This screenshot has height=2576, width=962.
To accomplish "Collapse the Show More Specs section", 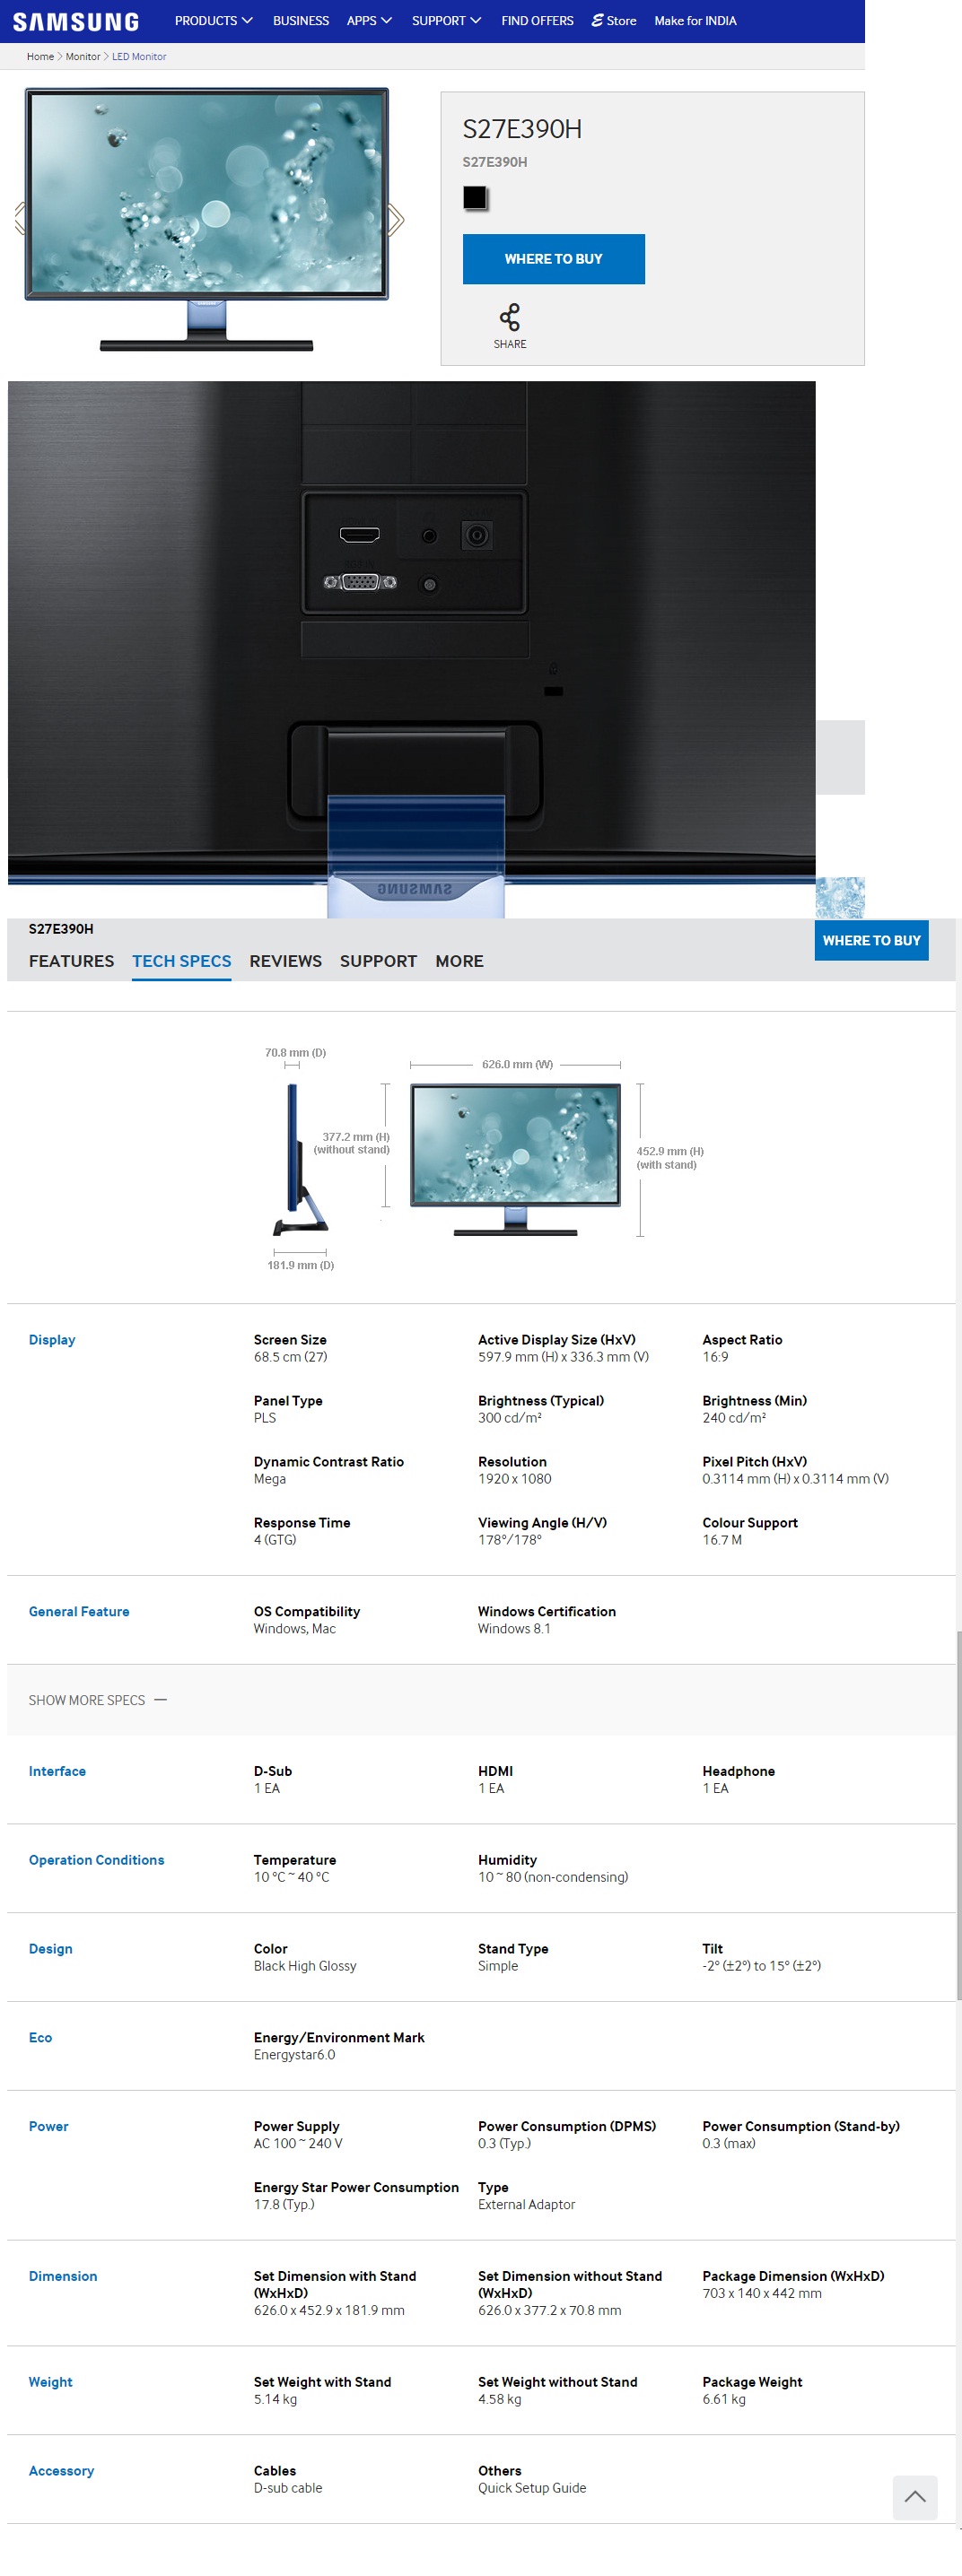I will [x=97, y=1700].
